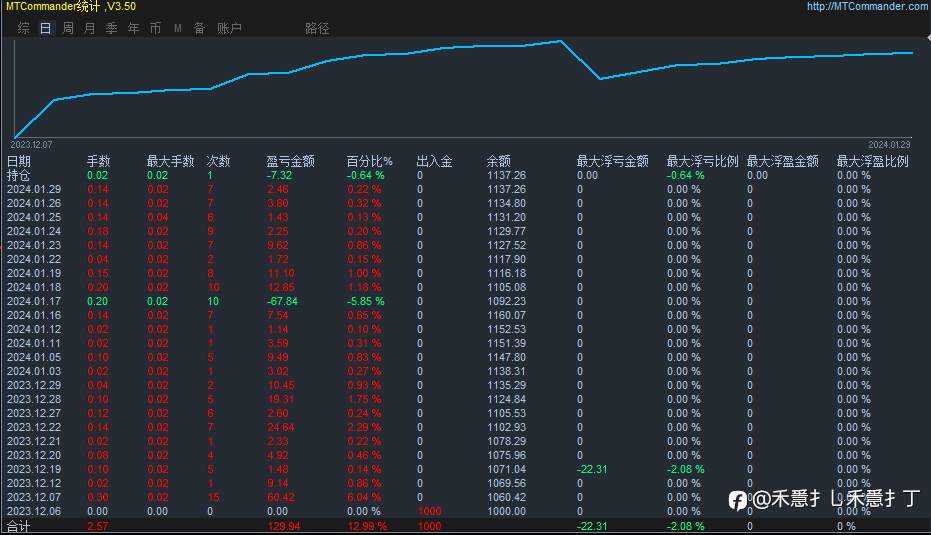Click the 24.64 profit amount cell
Image resolution: width=931 pixels, height=535 pixels.
[x=281, y=428]
